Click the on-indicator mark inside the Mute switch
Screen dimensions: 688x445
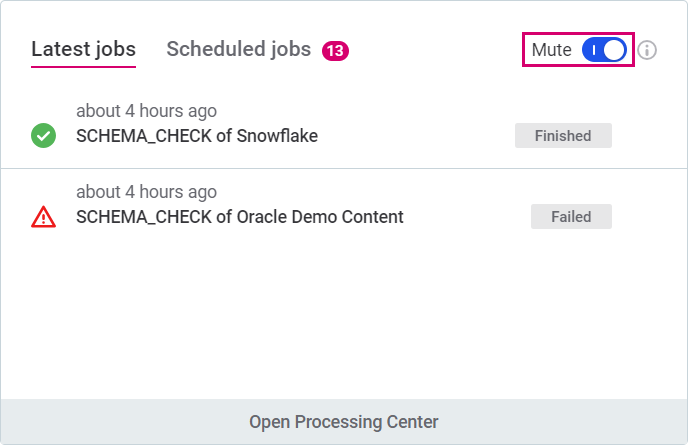point(594,50)
